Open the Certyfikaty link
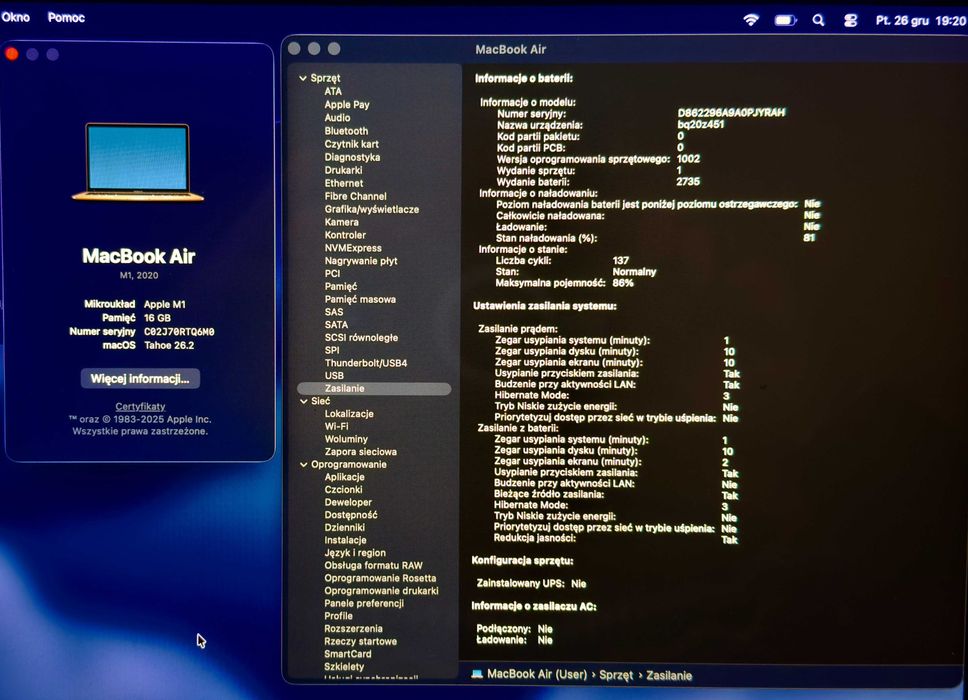Image resolution: width=968 pixels, height=700 pixels. tap(140, 406)
